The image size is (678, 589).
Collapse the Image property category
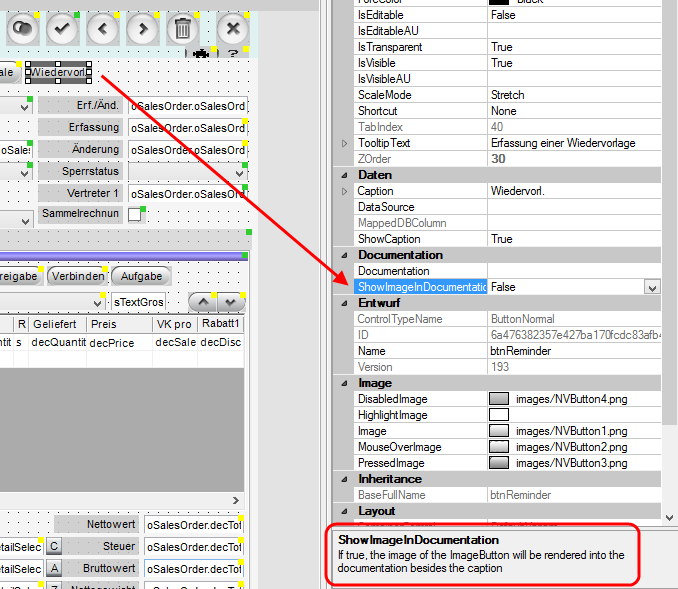(346, 383)
